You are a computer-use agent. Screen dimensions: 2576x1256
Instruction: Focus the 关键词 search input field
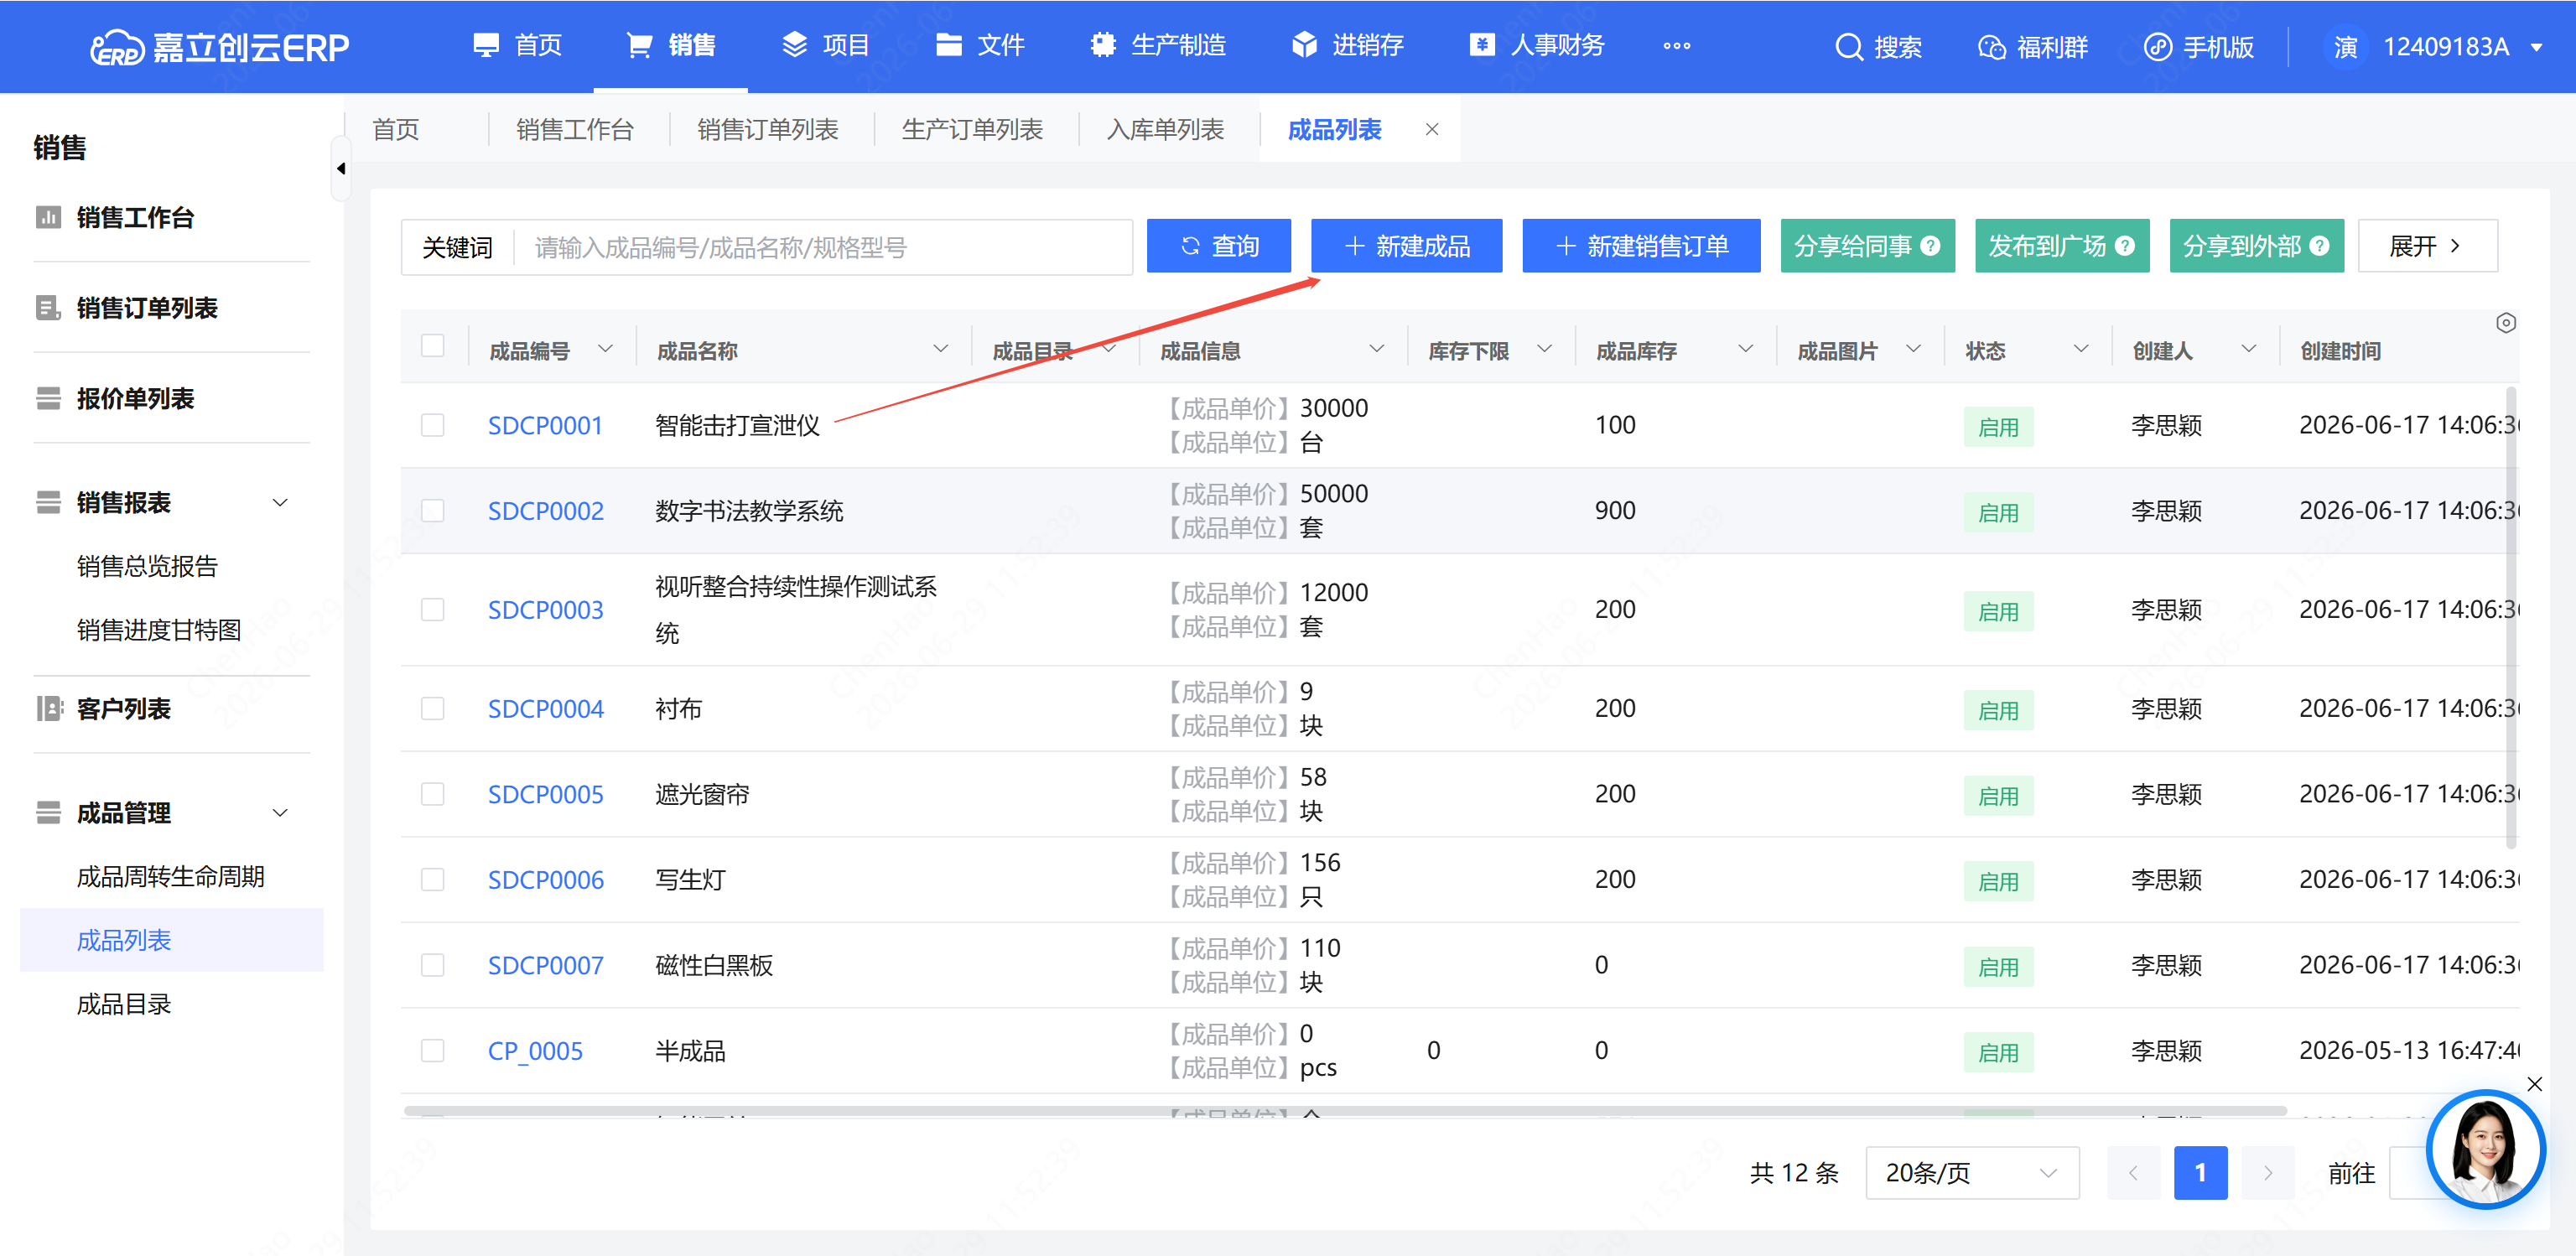tap(822, 247)
